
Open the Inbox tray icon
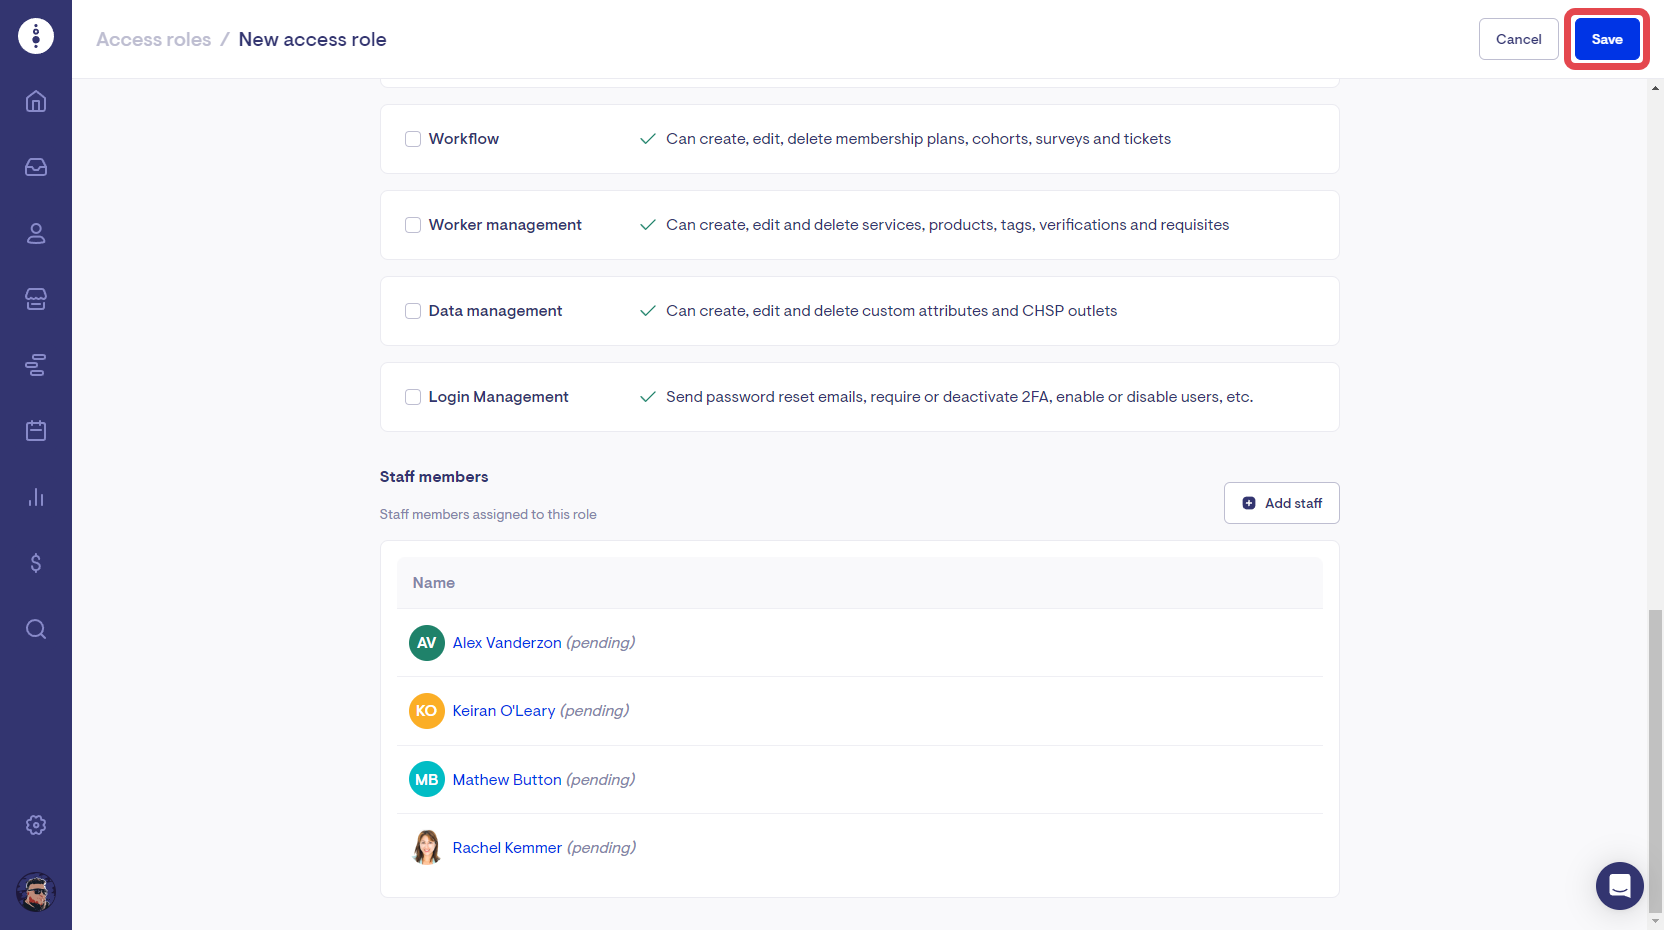tap(36, 167)
